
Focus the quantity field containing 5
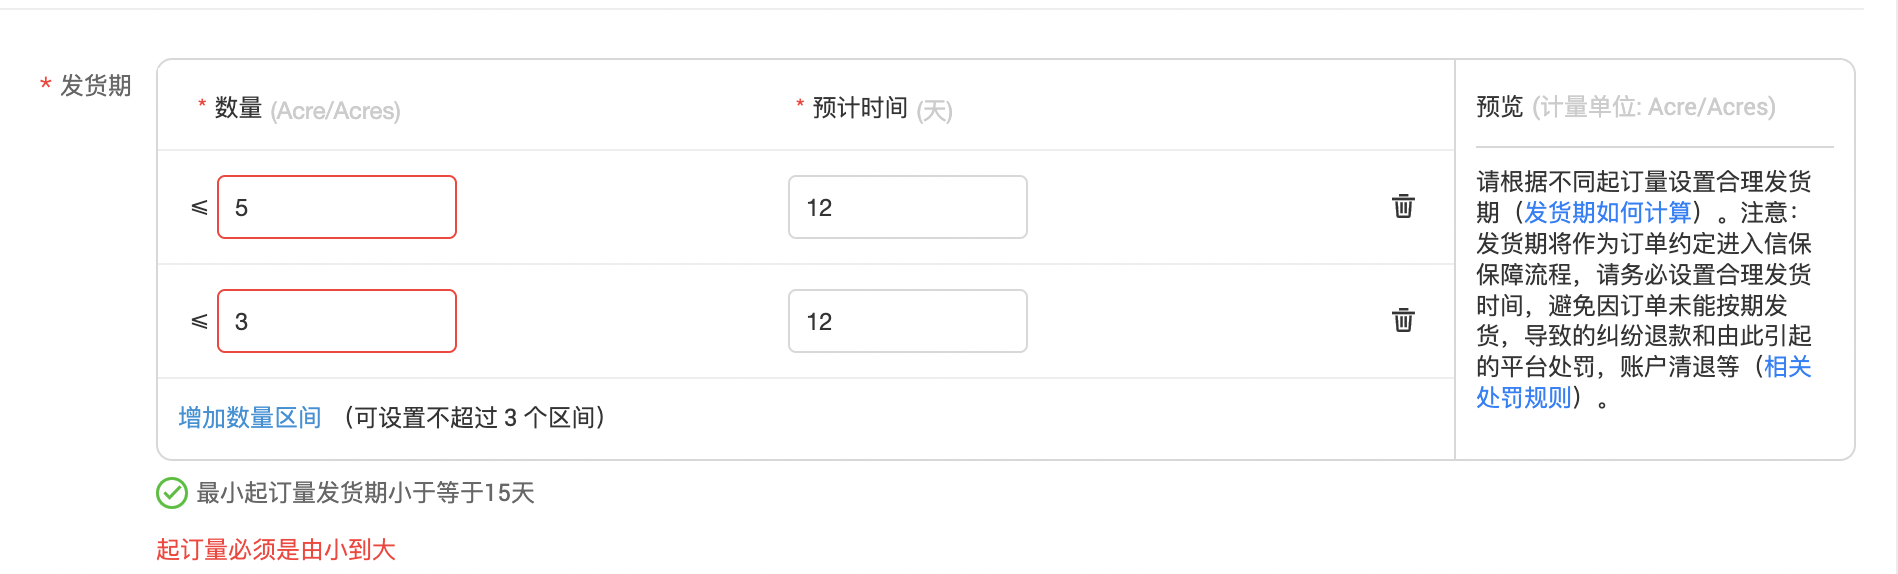[337, 207]
